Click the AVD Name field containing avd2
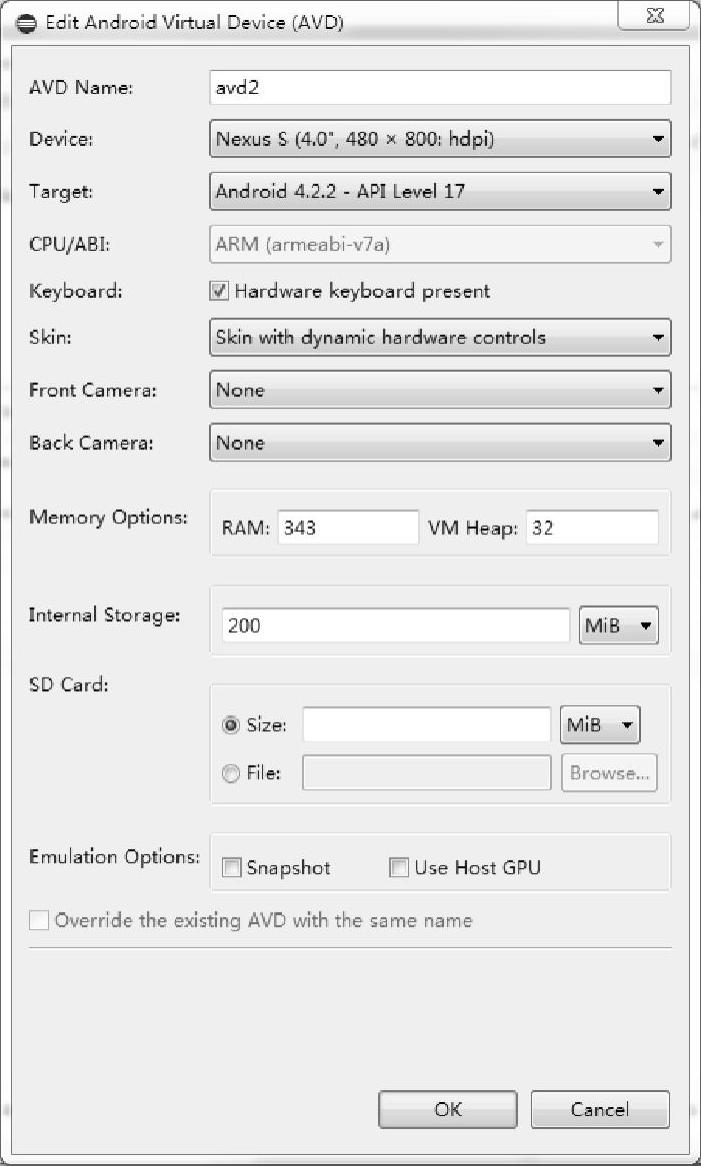Image resolution: width=701 pixels, height=1166 pixels. [440, 88]
